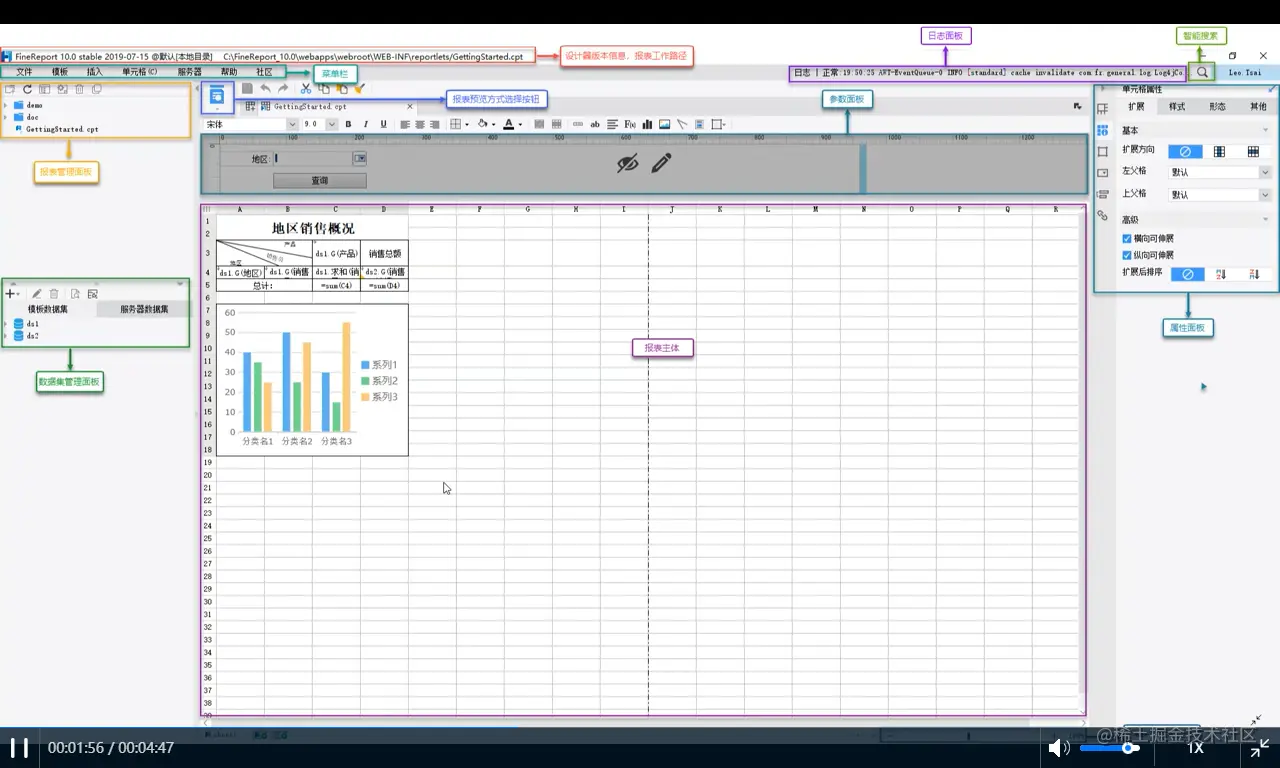Expand the ds1 dataset node
Screen dimensions: 1280x768
6,324
